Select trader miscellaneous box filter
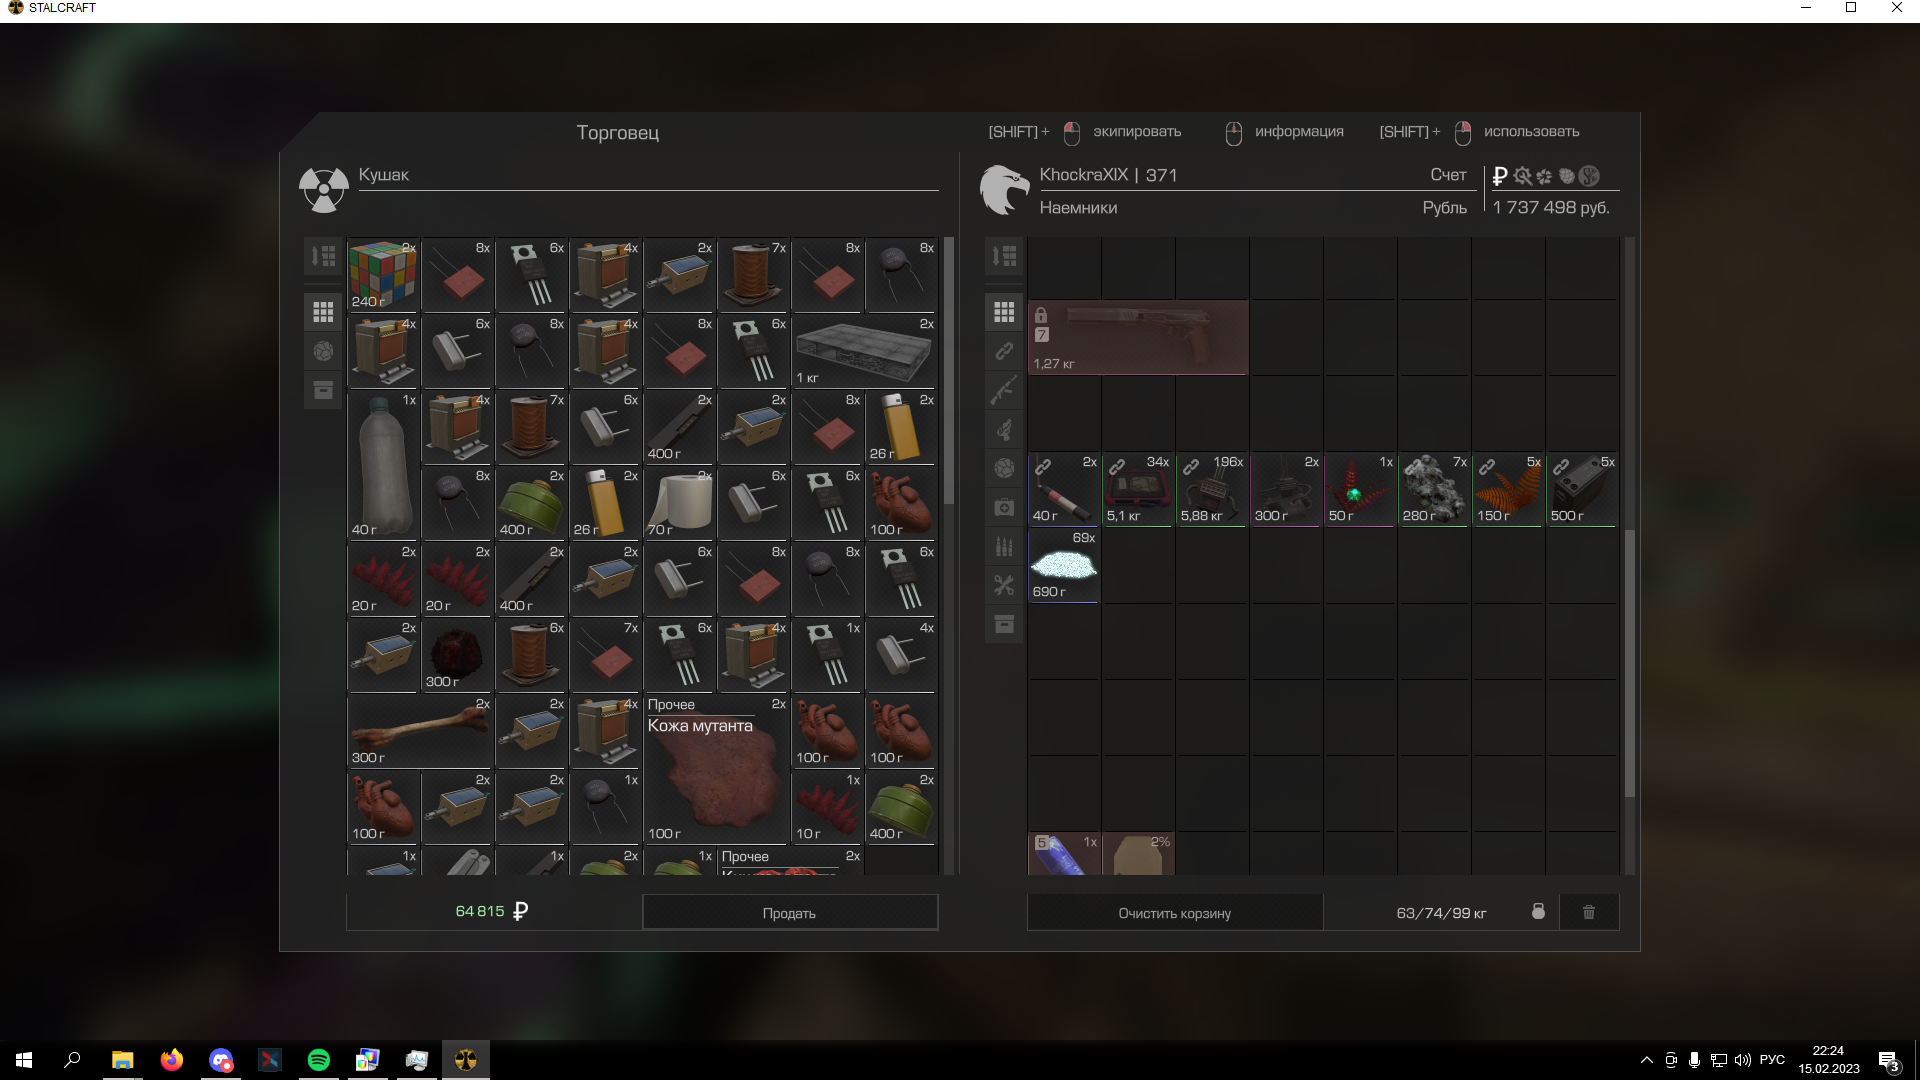Viewport: 1920px width, 1080px height. click(323, 390)
